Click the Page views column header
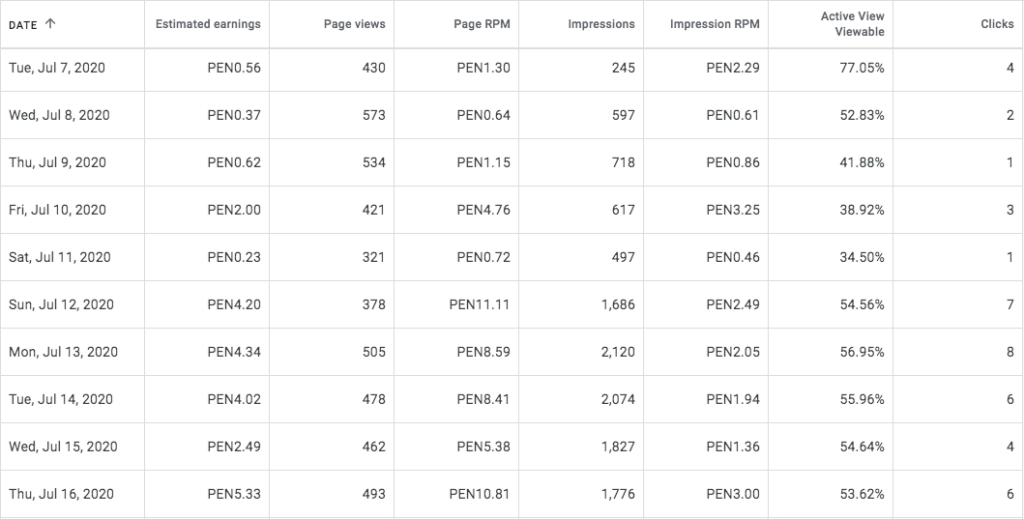Screen dimensions: 1024x519 pyautogui.click(x=355, y=25)
